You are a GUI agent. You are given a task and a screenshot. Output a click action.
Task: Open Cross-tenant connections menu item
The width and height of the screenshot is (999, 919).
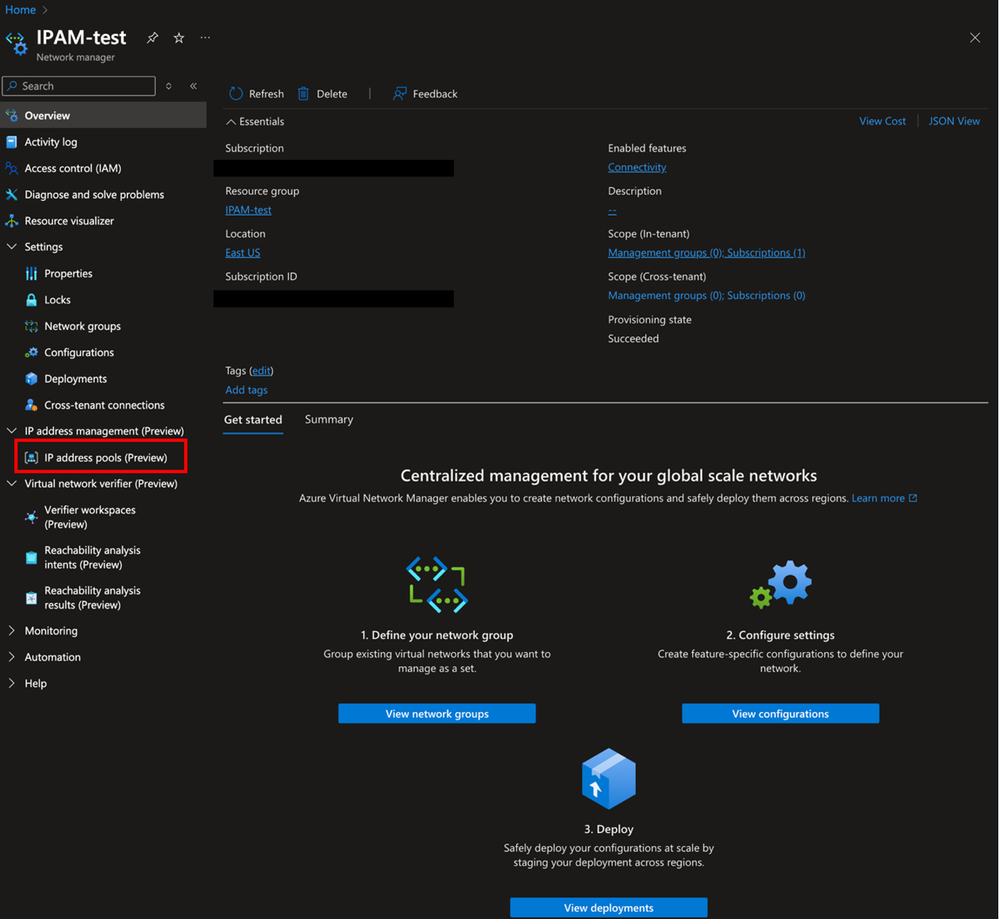pyautogui.click(x=103, y=405)
